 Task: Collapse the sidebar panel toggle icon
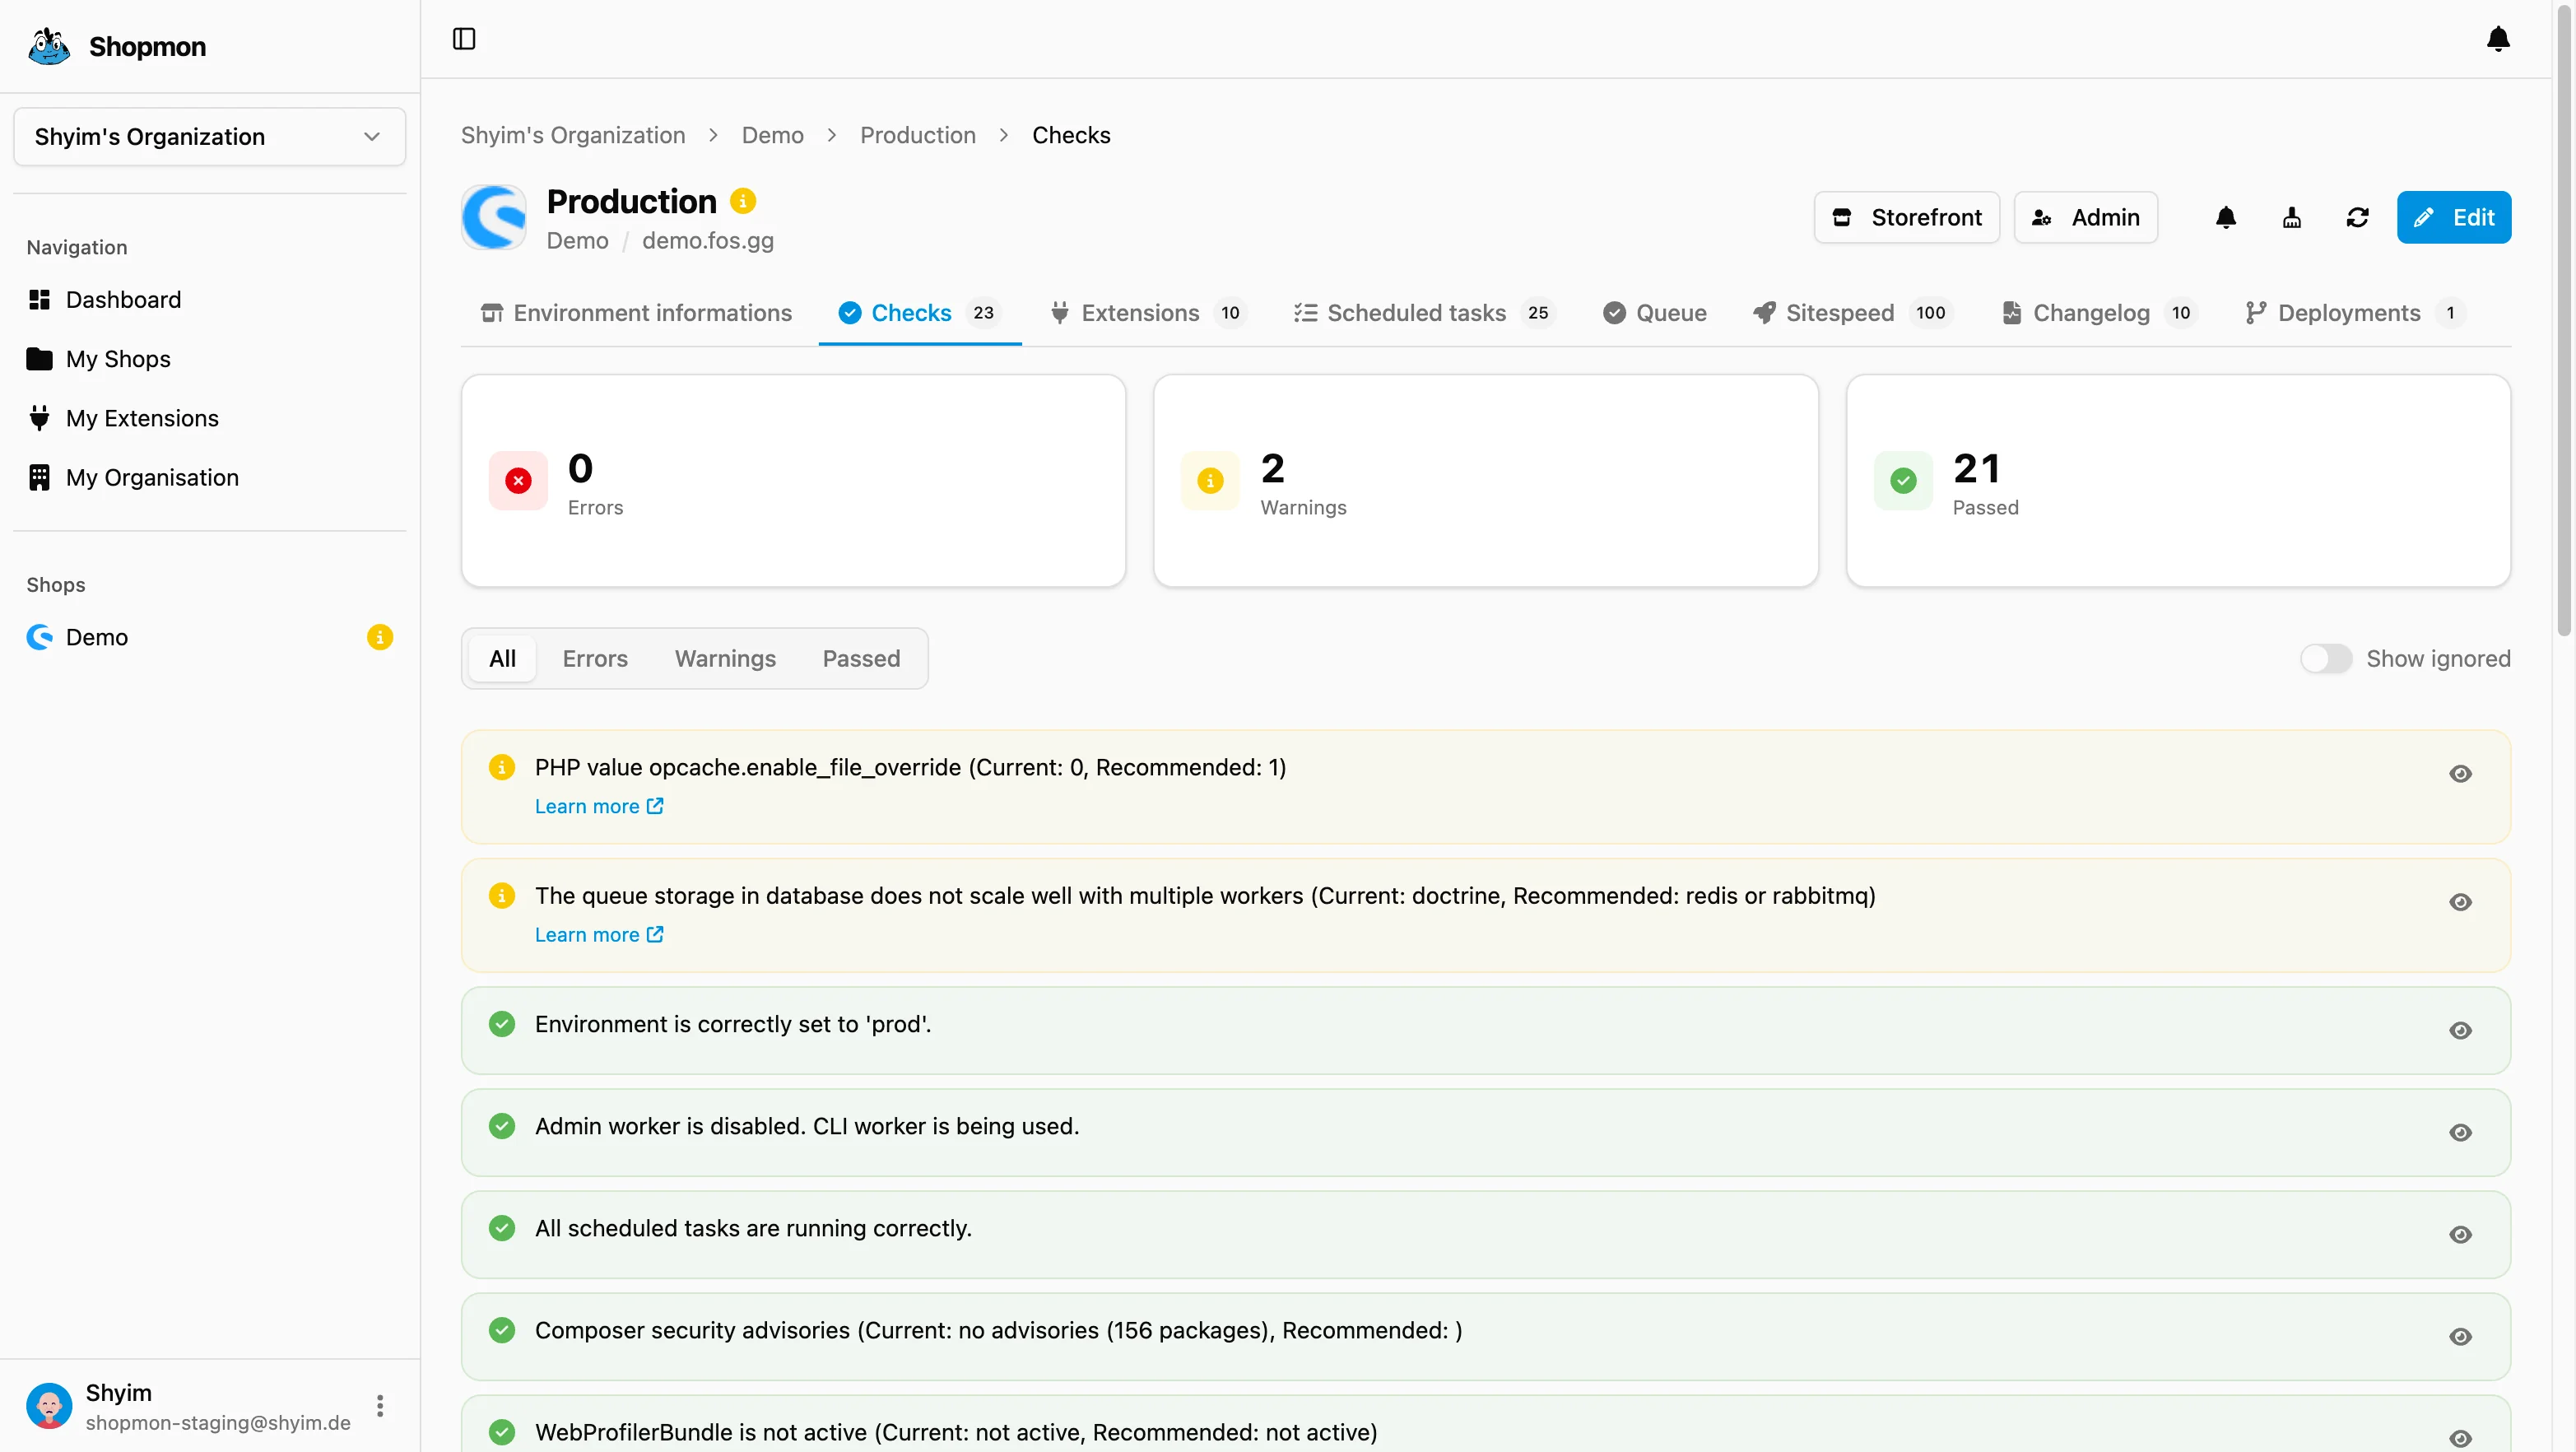coord(464,39)
